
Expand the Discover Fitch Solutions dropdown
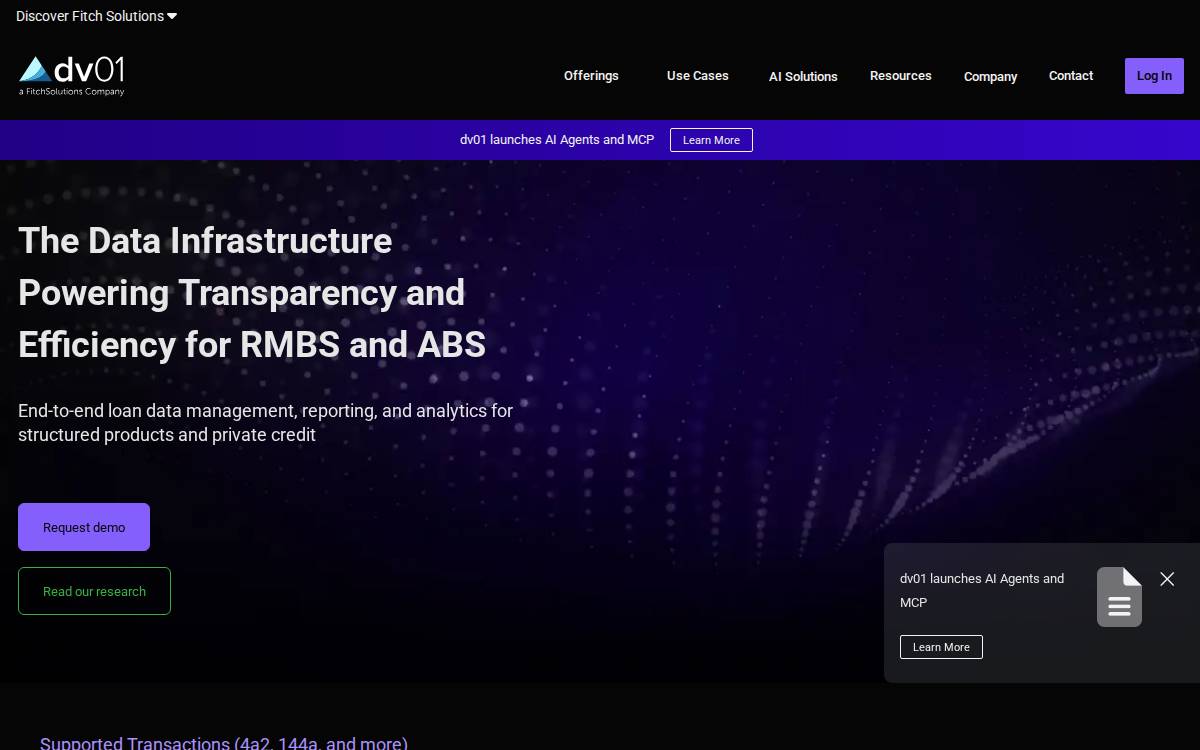tap(96, 16)
